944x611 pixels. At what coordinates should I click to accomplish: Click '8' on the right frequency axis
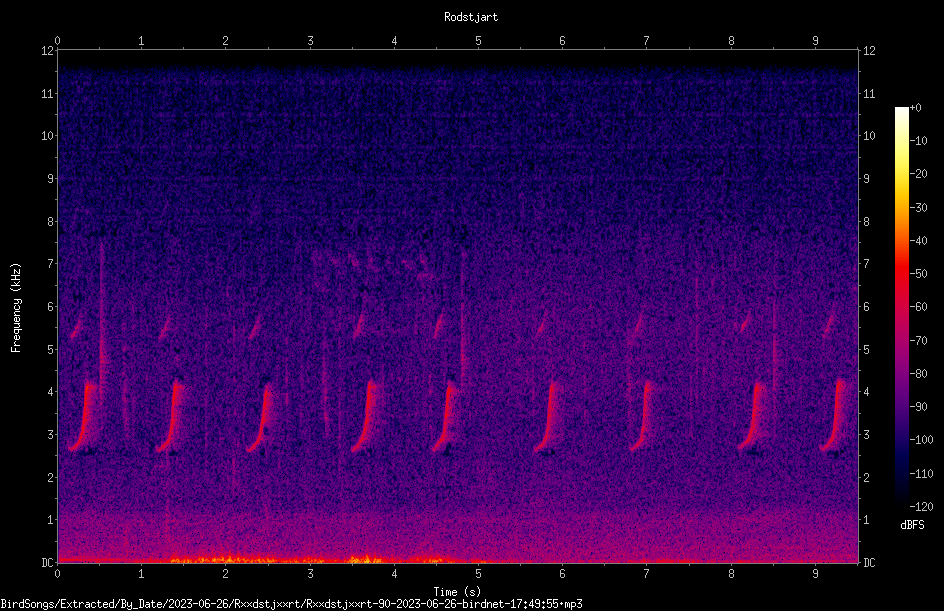(x=866, y=222)
